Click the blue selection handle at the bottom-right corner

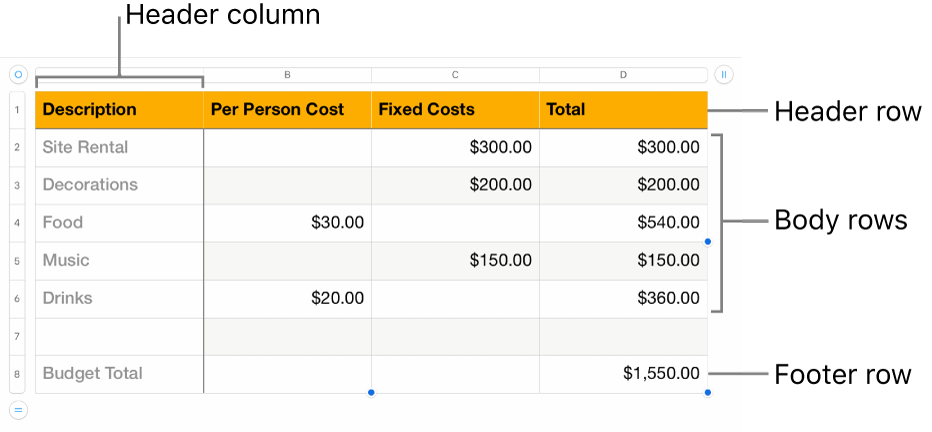point(708,392)
